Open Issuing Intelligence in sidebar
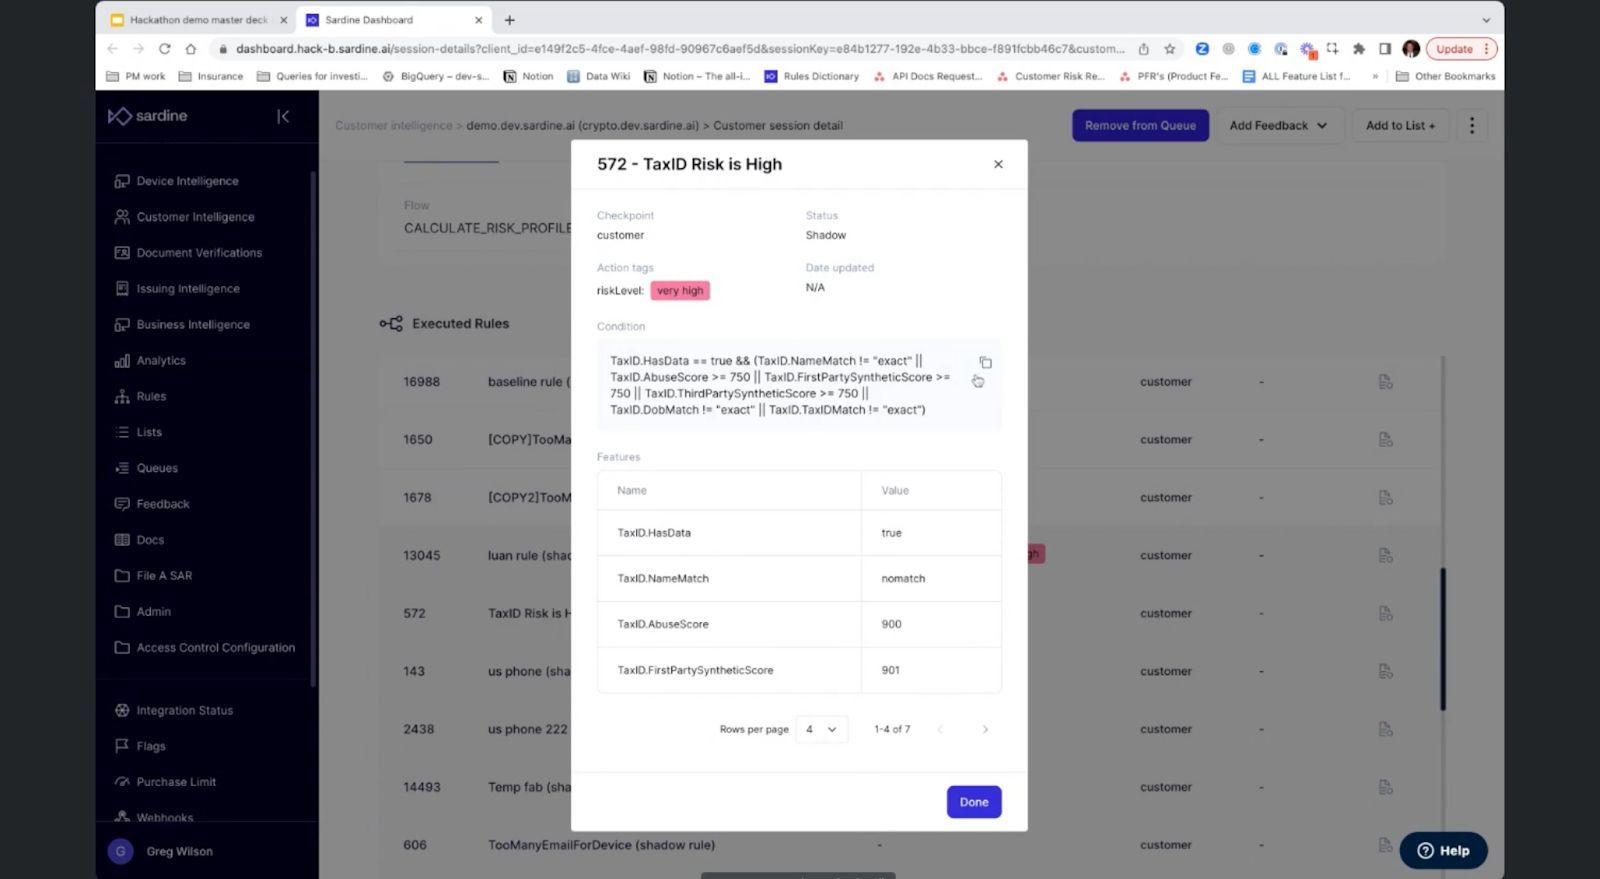The height and width of the screenshot is (879, 1600). 188,289
